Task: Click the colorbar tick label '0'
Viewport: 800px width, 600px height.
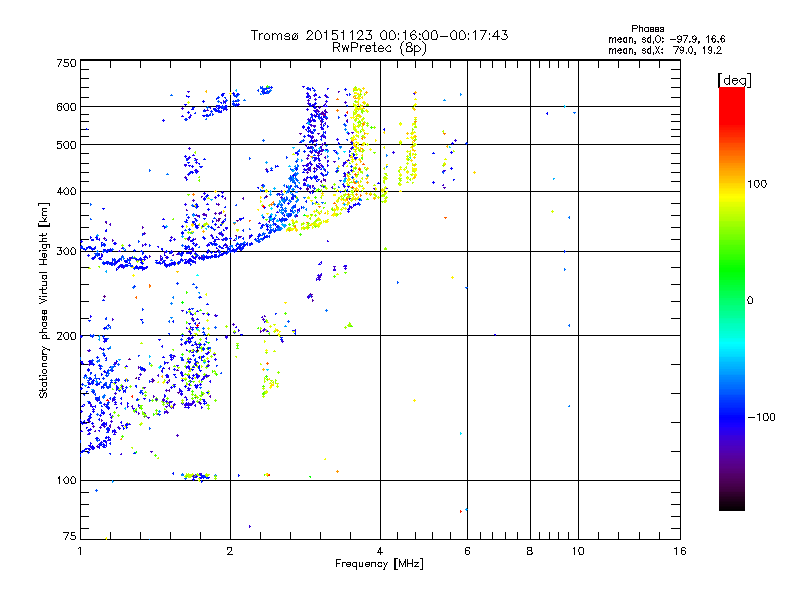Action: point(750,301)
